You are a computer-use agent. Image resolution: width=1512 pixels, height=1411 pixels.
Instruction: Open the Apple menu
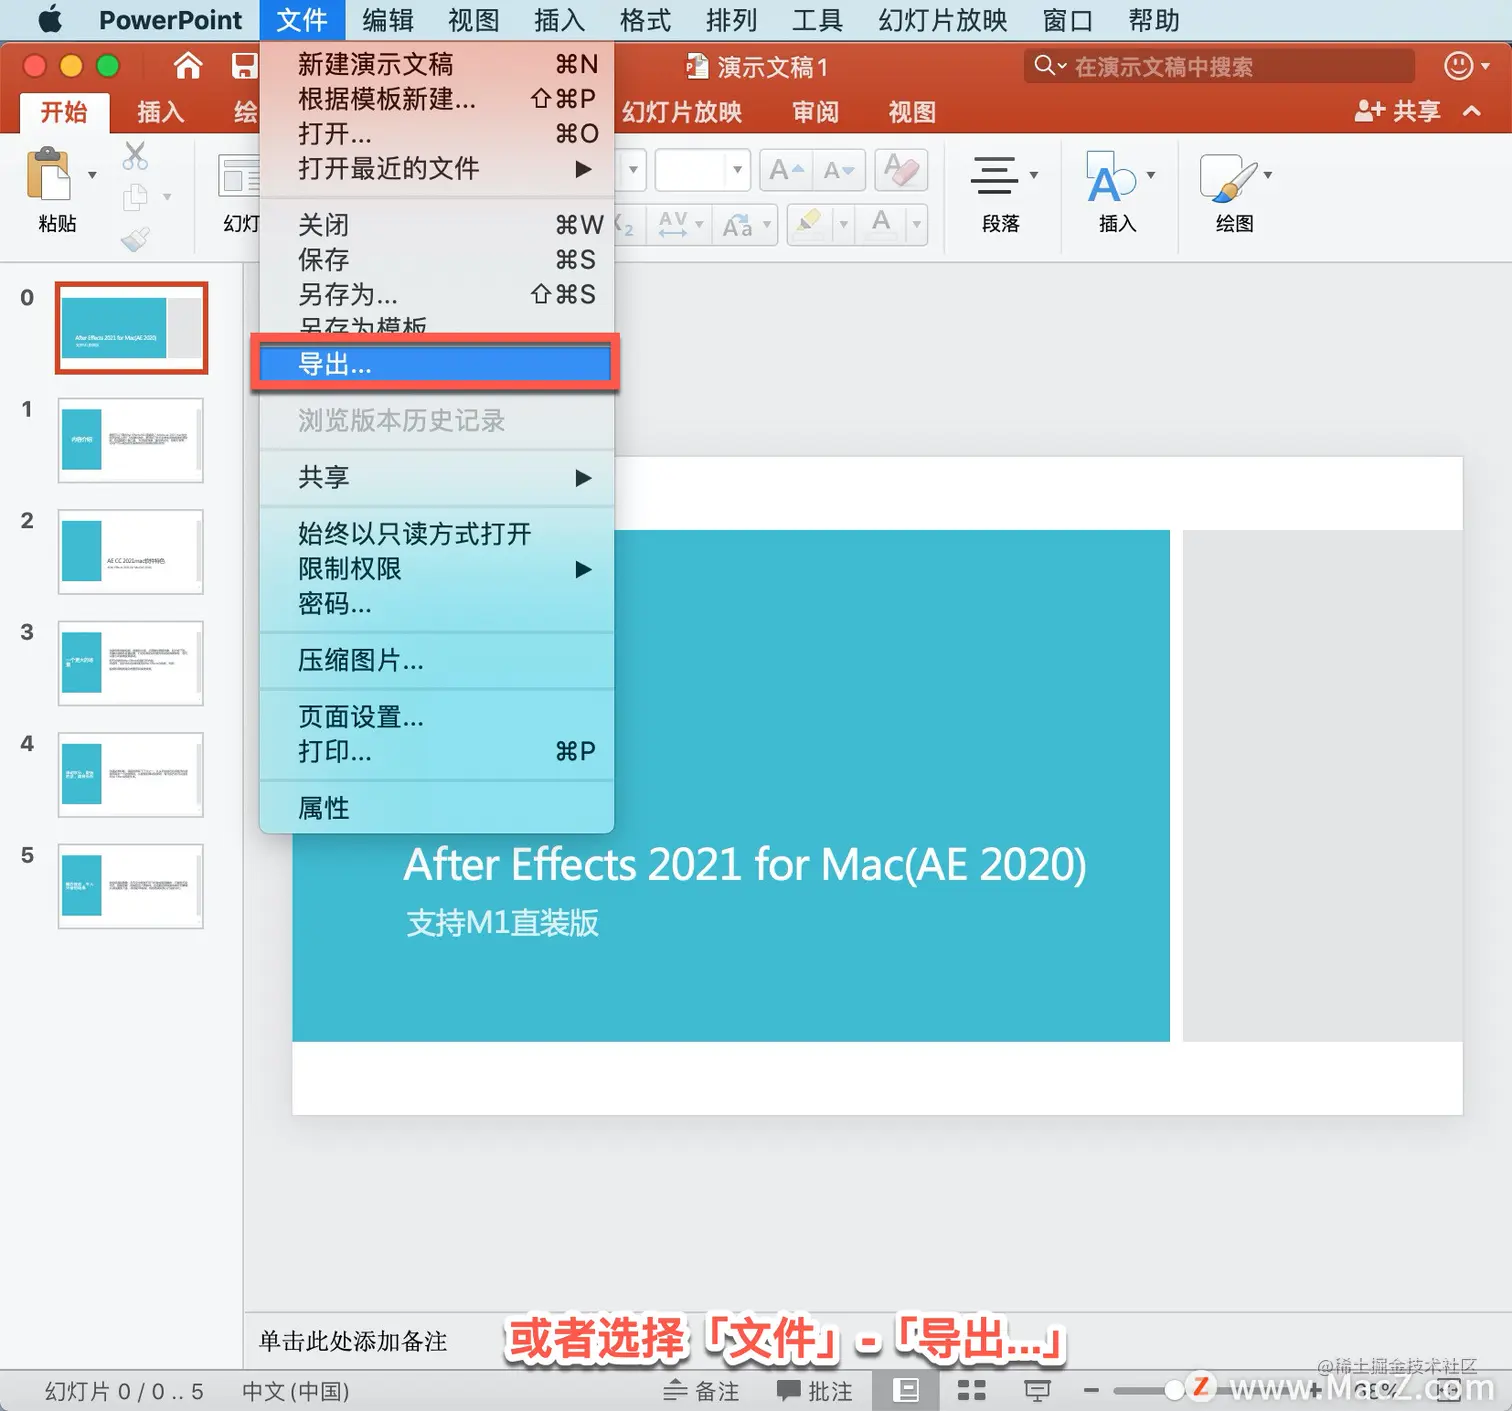[x=49, y=20]
